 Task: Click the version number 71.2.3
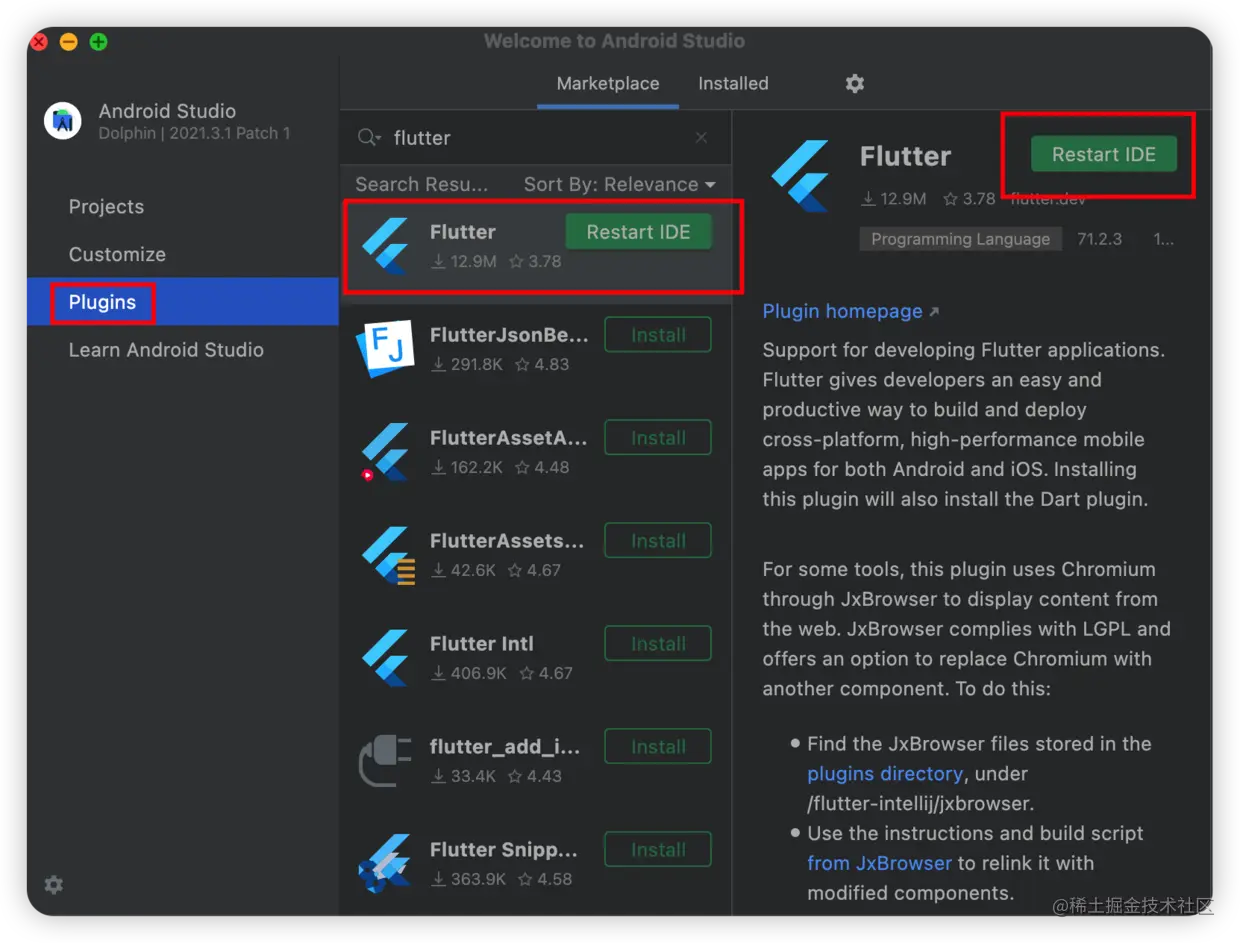(x=1100, y=239)
